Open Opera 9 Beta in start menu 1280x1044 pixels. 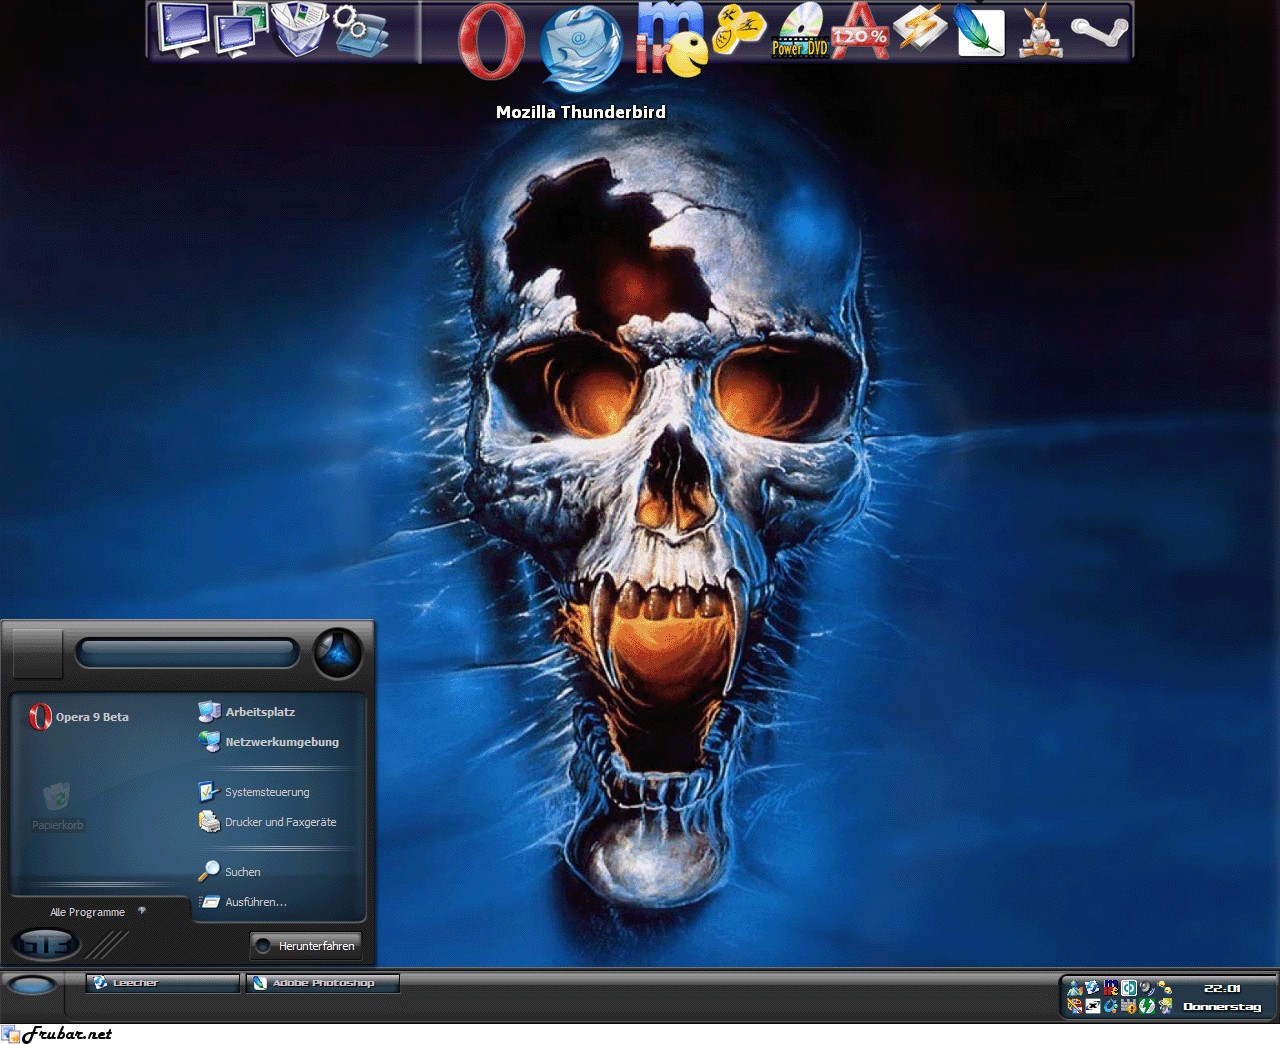(80, 716)
